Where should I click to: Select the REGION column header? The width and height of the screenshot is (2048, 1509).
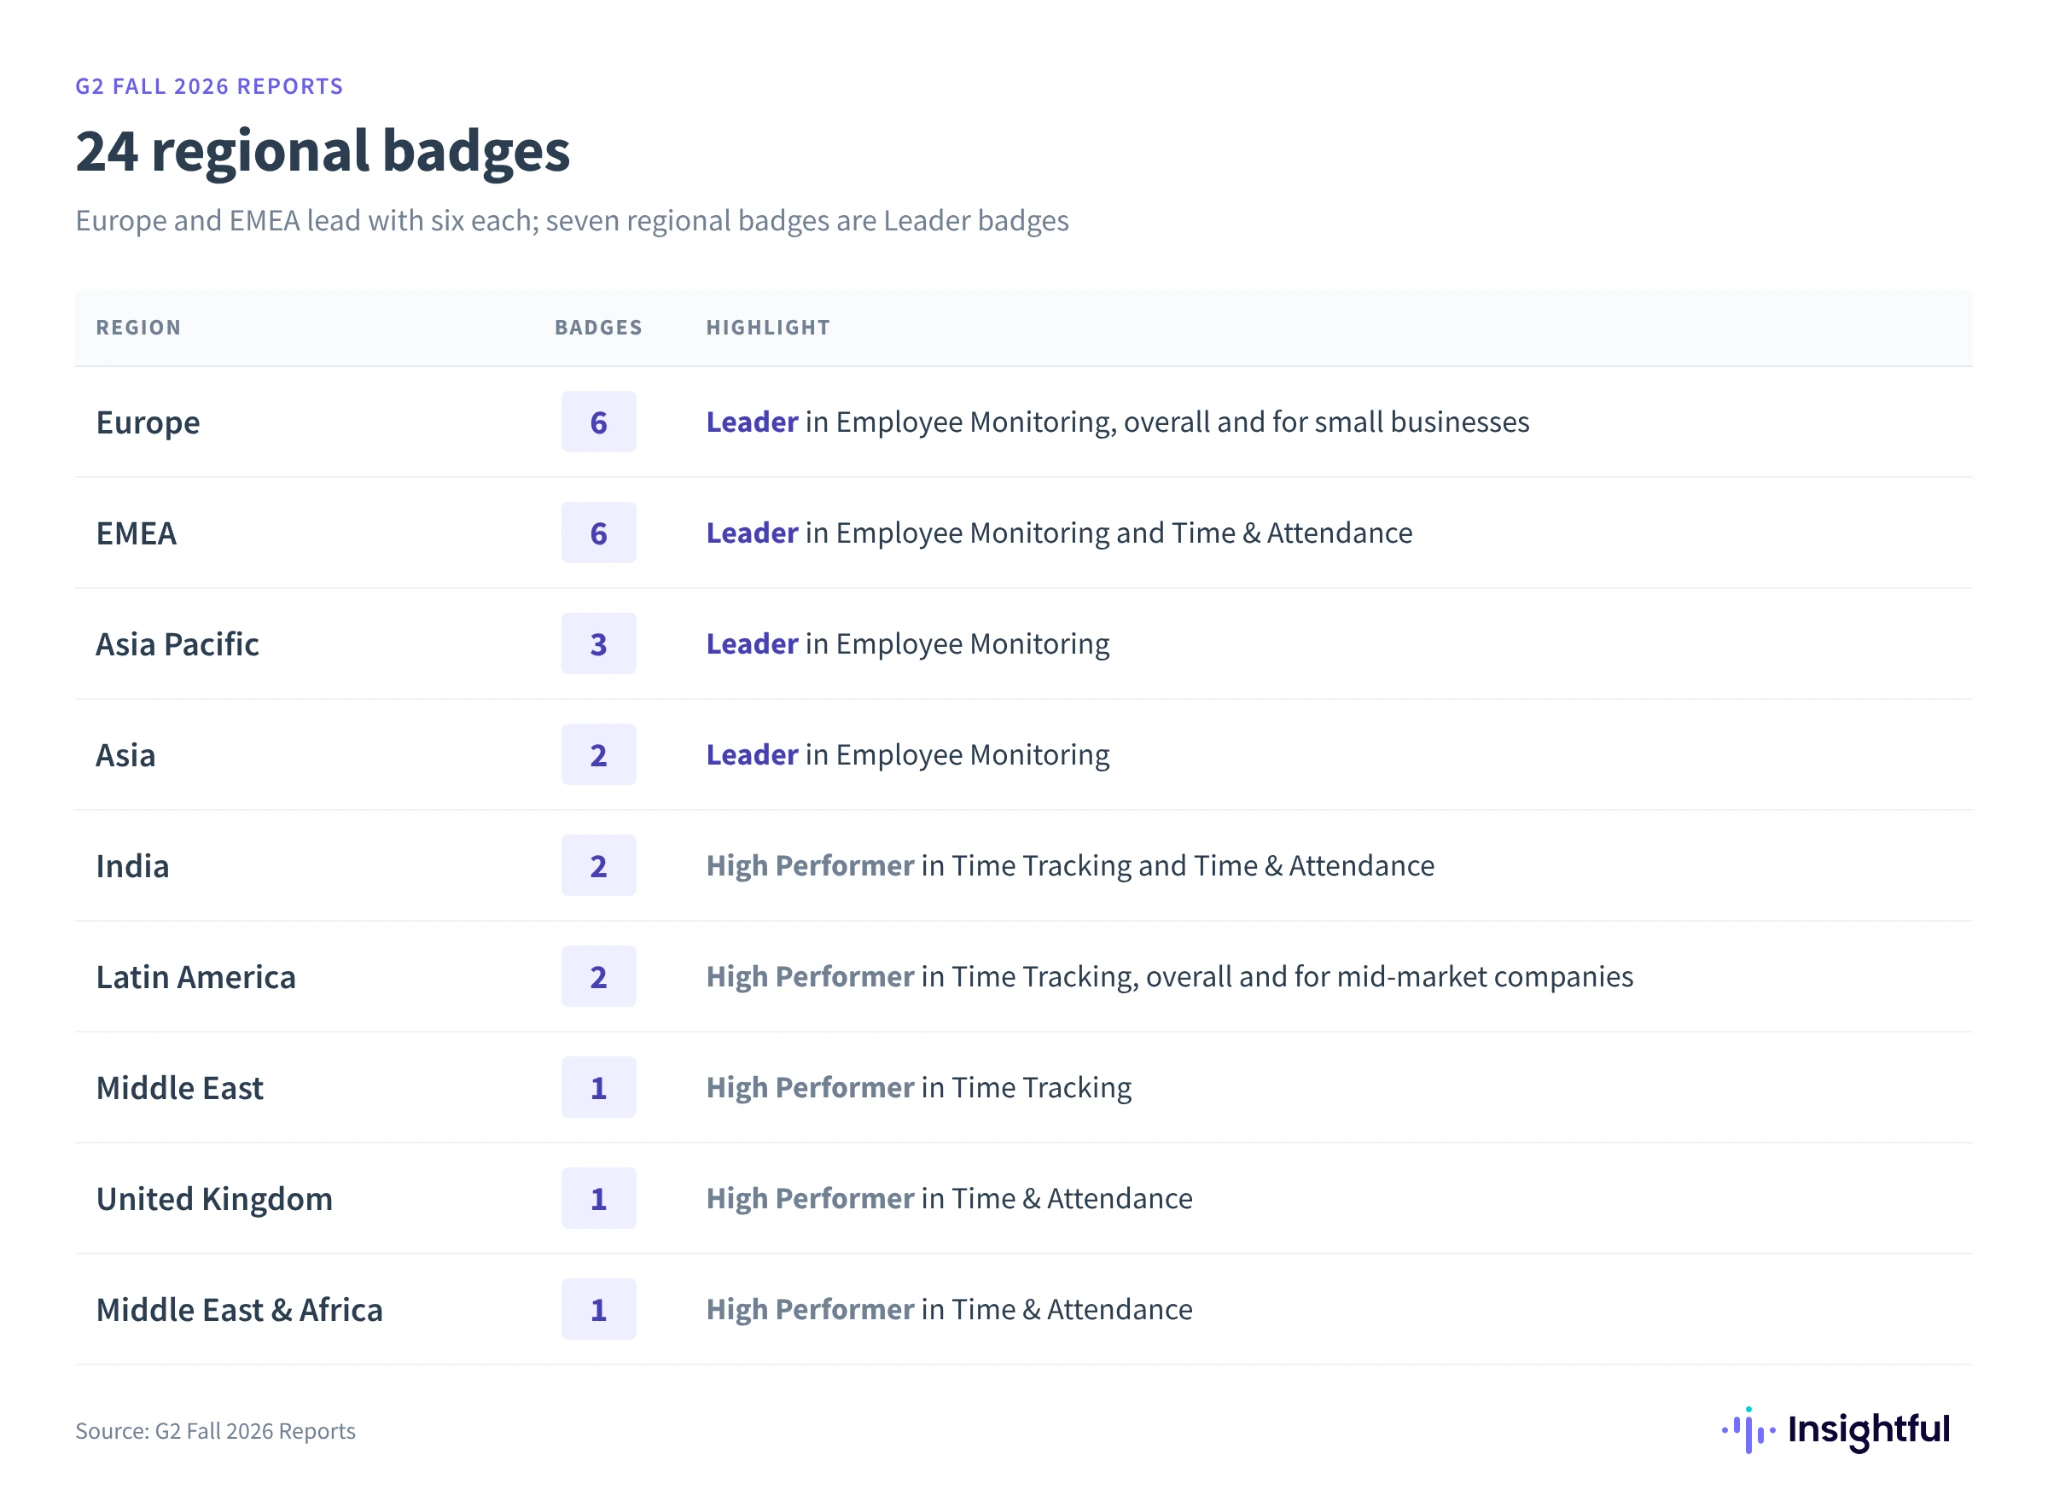(138, 328)
